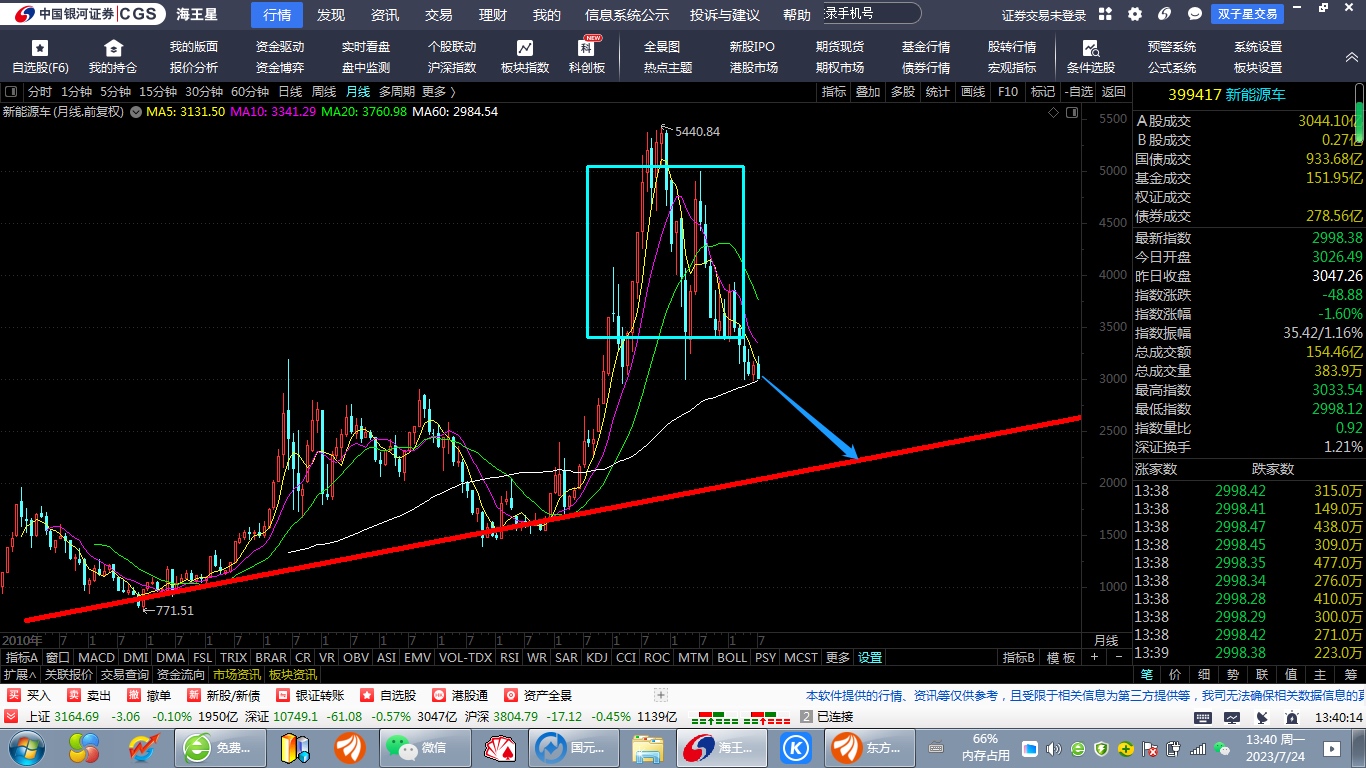The width and height of the screenshot is (1366, 768).
Task: Toggle the 画线 drawing tool
Action: coord(973,92)
